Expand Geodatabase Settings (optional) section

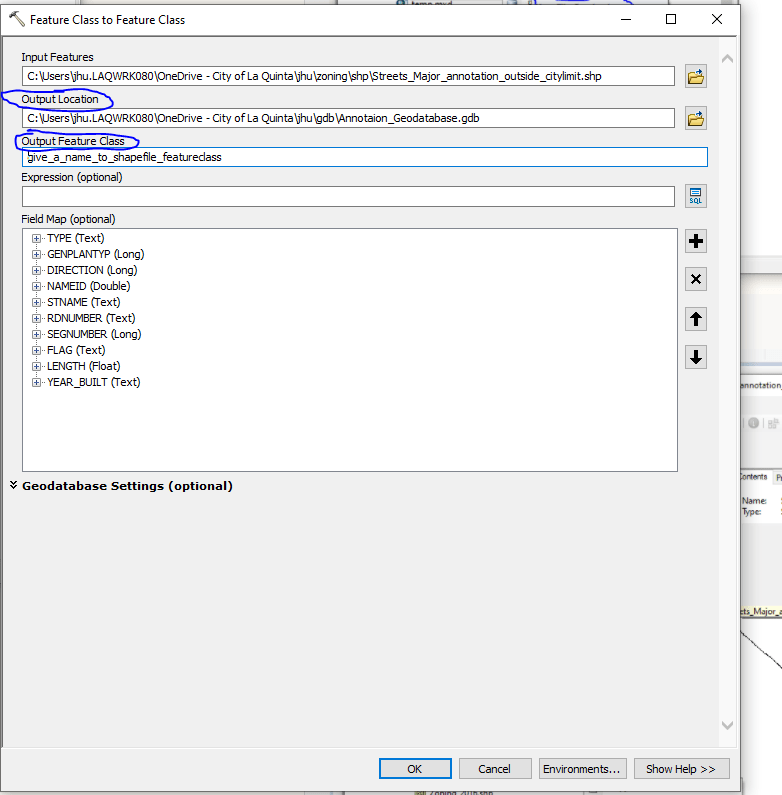(x=14, y=485)
